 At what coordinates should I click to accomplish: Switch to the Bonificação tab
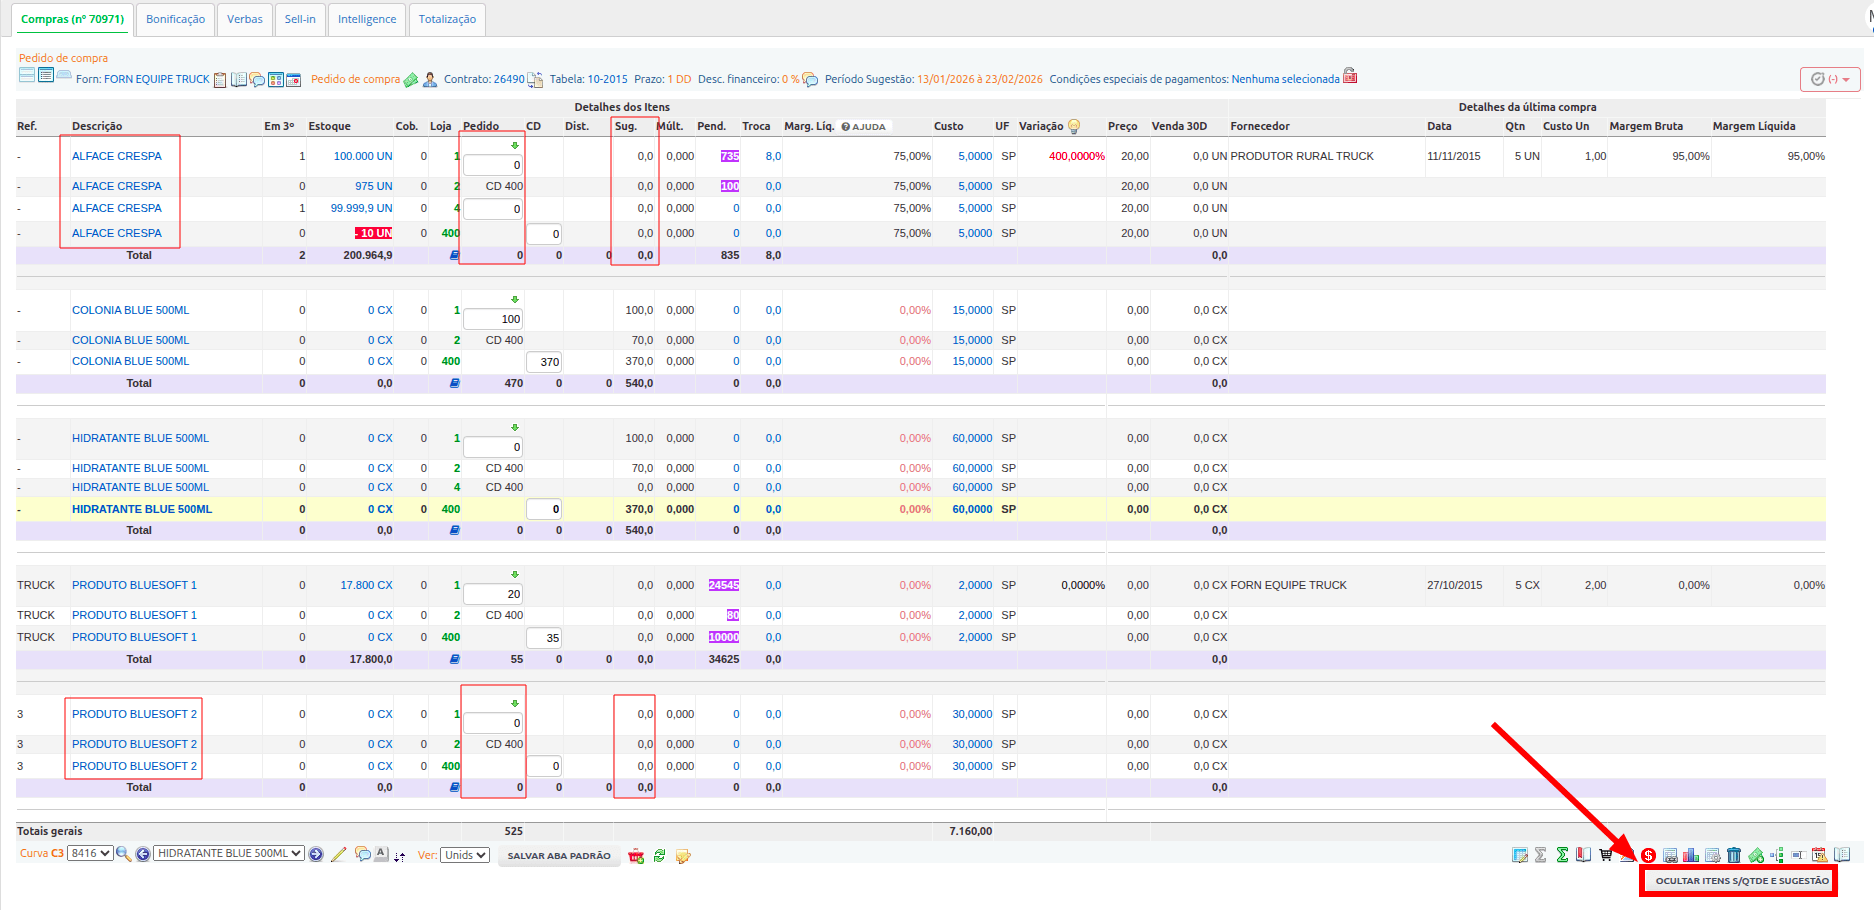pos(175,19)
